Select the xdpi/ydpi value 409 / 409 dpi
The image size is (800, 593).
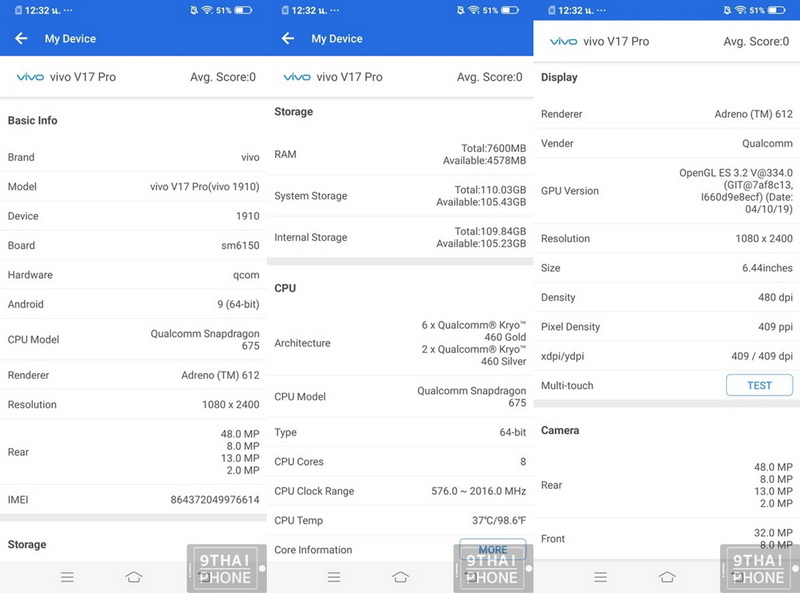click(762, 356)
